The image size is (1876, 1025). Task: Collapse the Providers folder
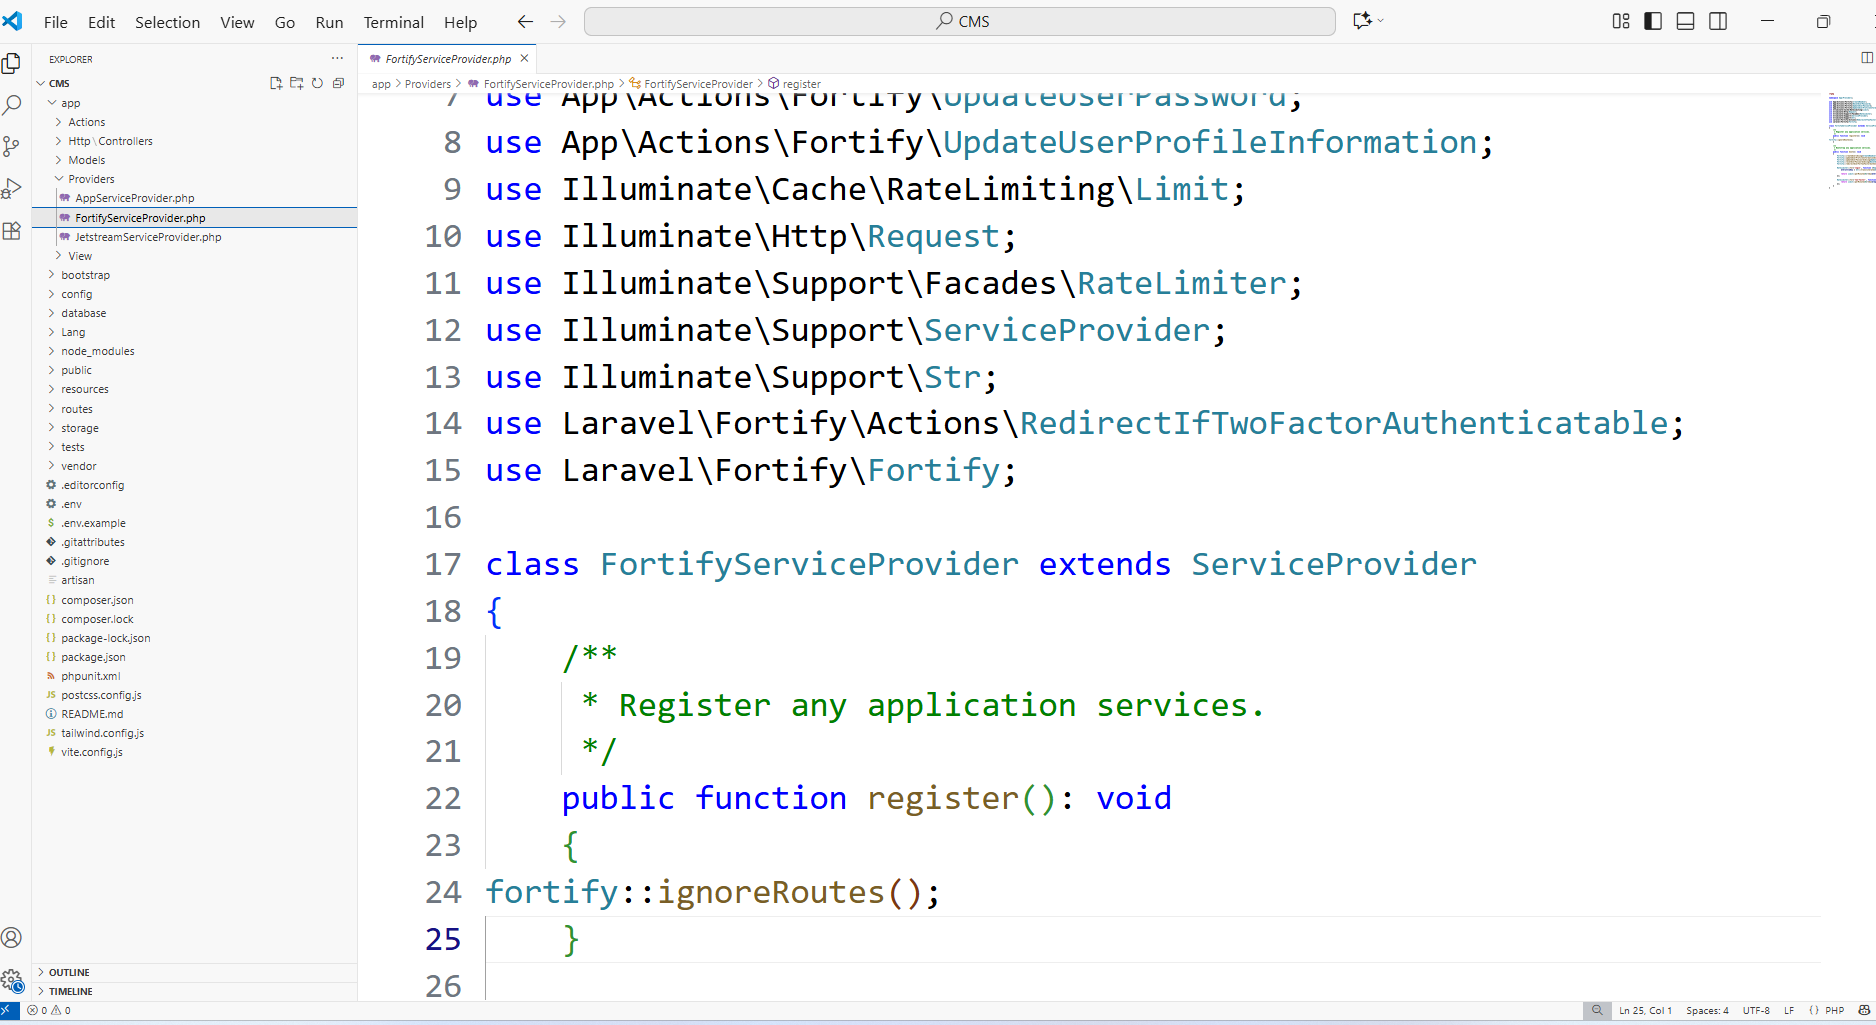[91, 179]
